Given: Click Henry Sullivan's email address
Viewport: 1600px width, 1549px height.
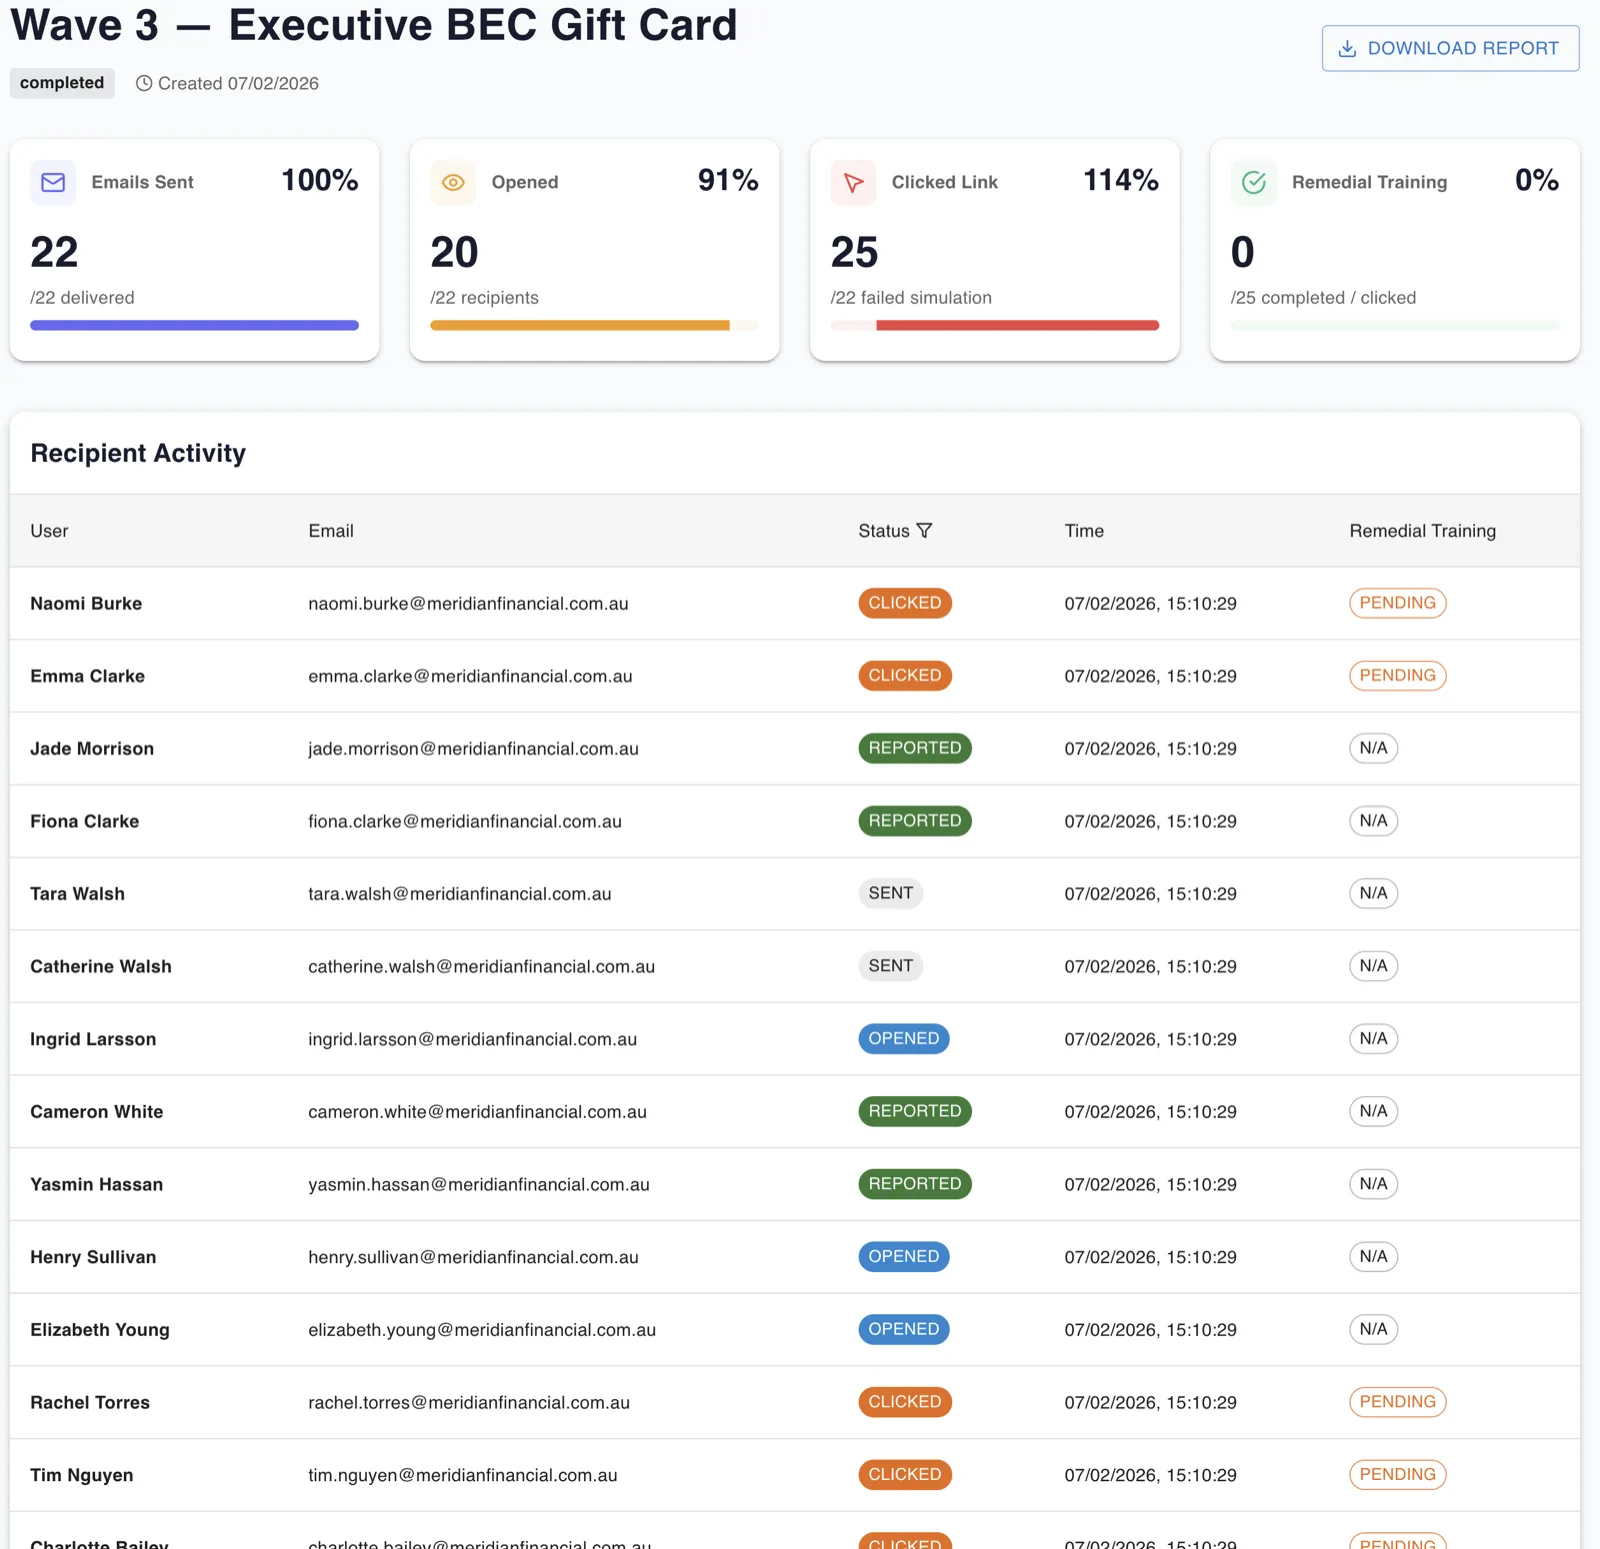Looking at the screenshot, I should 473,1257.
